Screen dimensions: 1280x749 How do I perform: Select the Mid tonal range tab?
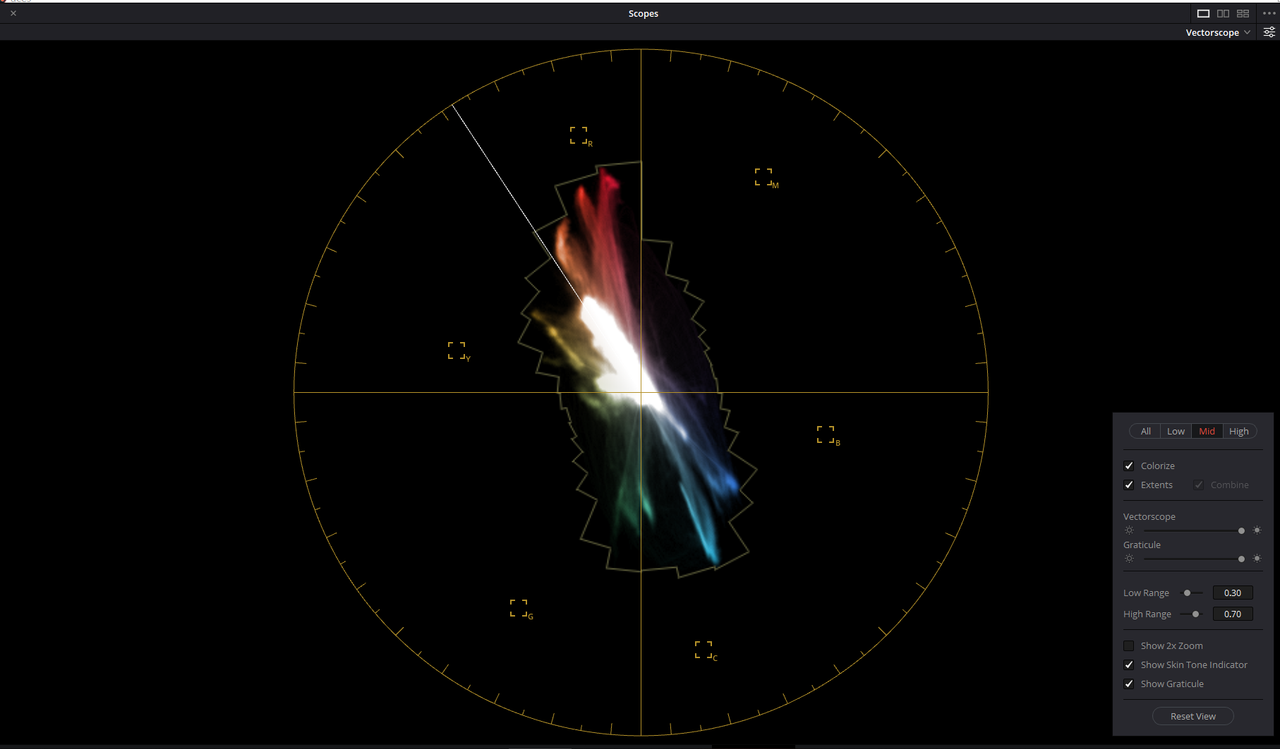click(x=1207, y=431)
